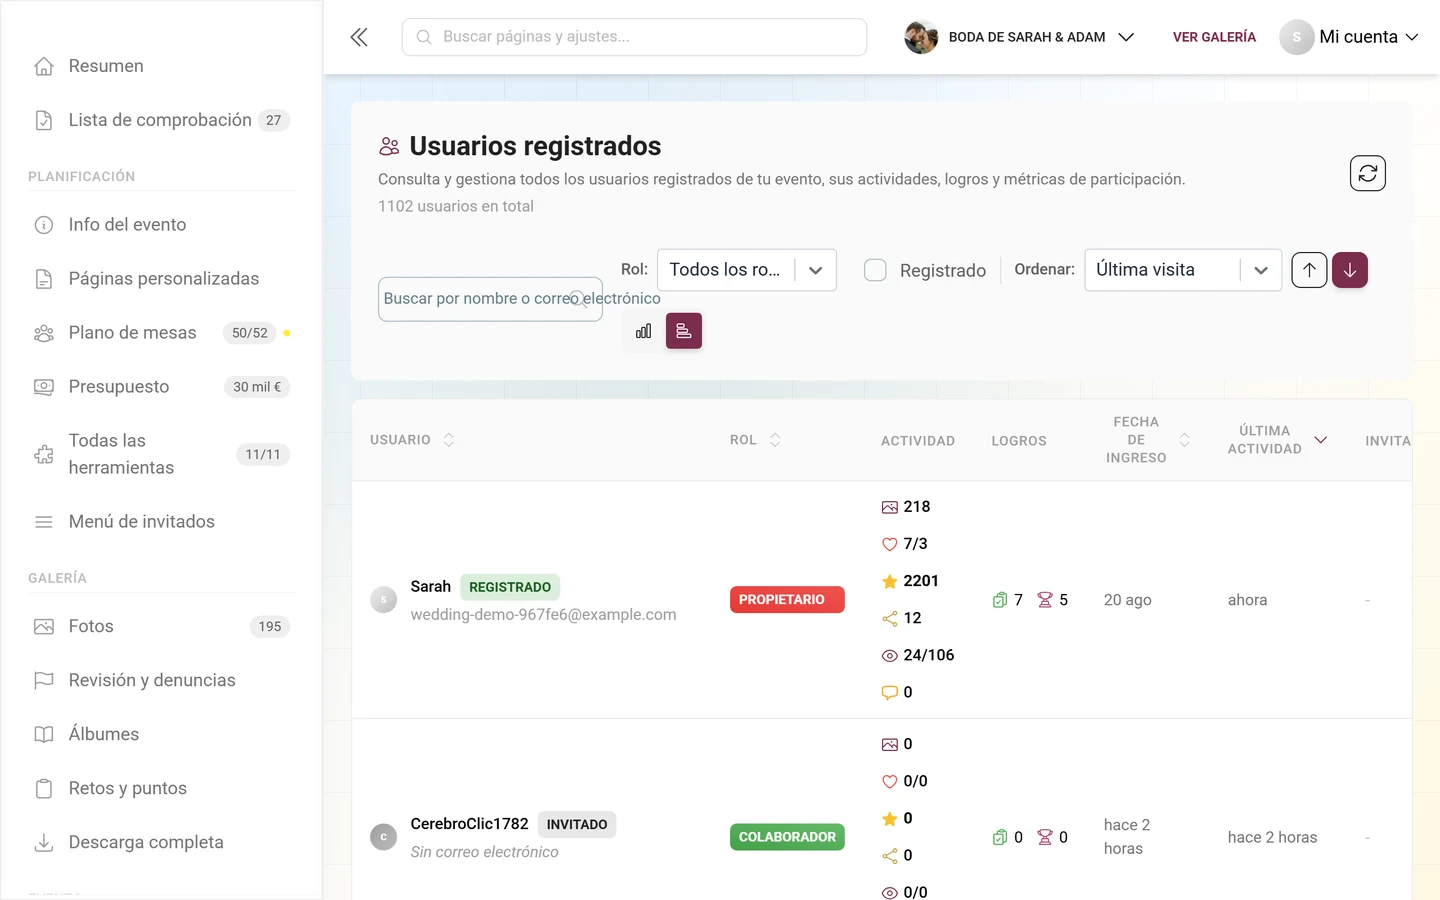Click Sarah's photos count icon 218
Viewport: 1440px width, 900px height.
point(889,507)
